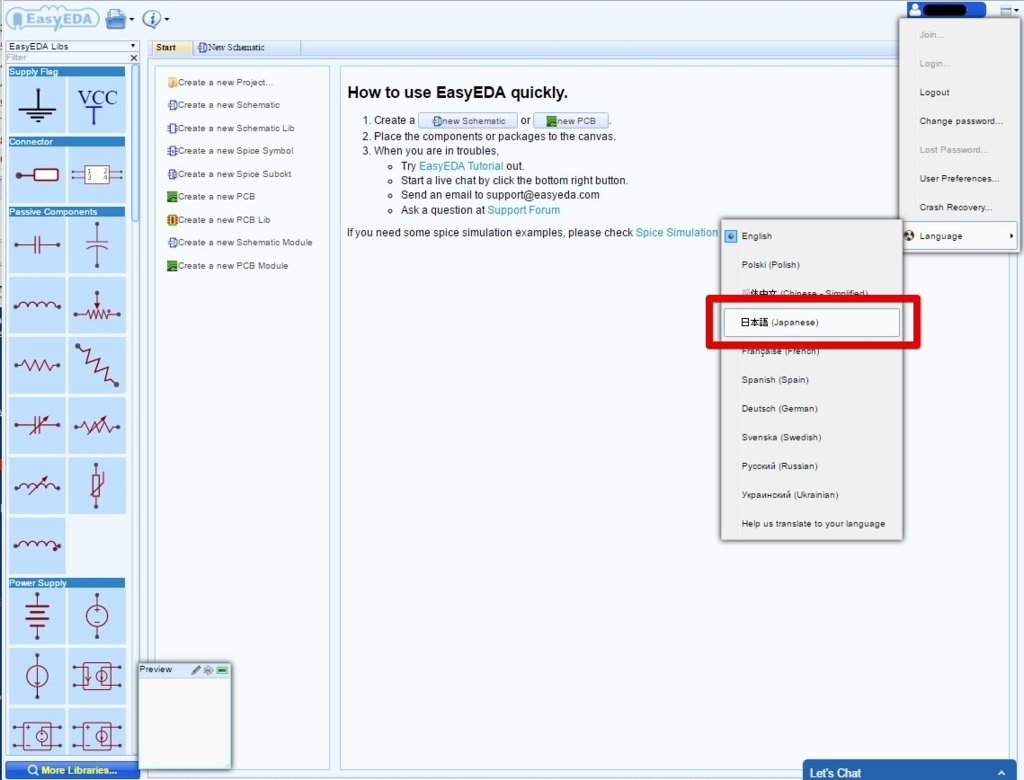Click Help us translate to your language

point(812,523)
